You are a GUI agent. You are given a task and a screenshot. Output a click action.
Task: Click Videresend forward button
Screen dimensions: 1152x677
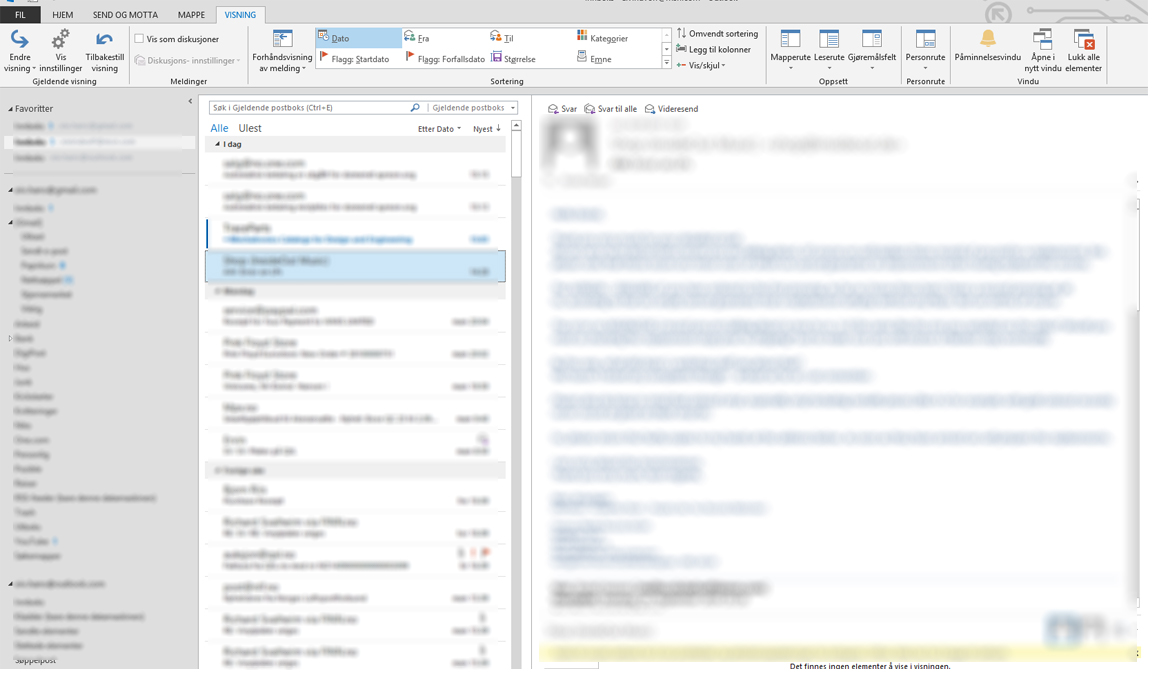(672, 109)
